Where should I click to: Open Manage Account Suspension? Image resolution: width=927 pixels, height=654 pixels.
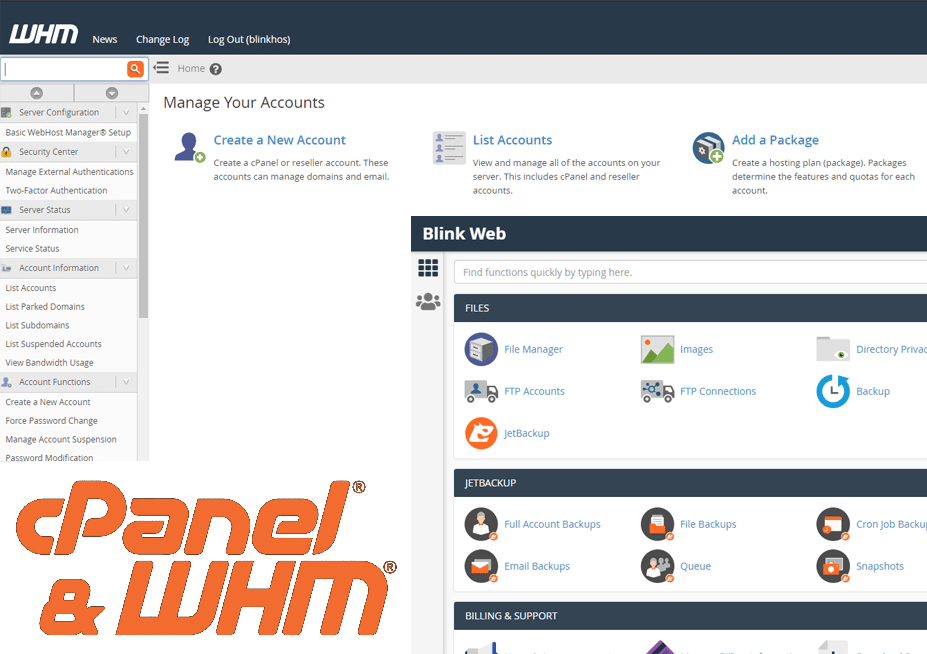(x=61, y=439)
